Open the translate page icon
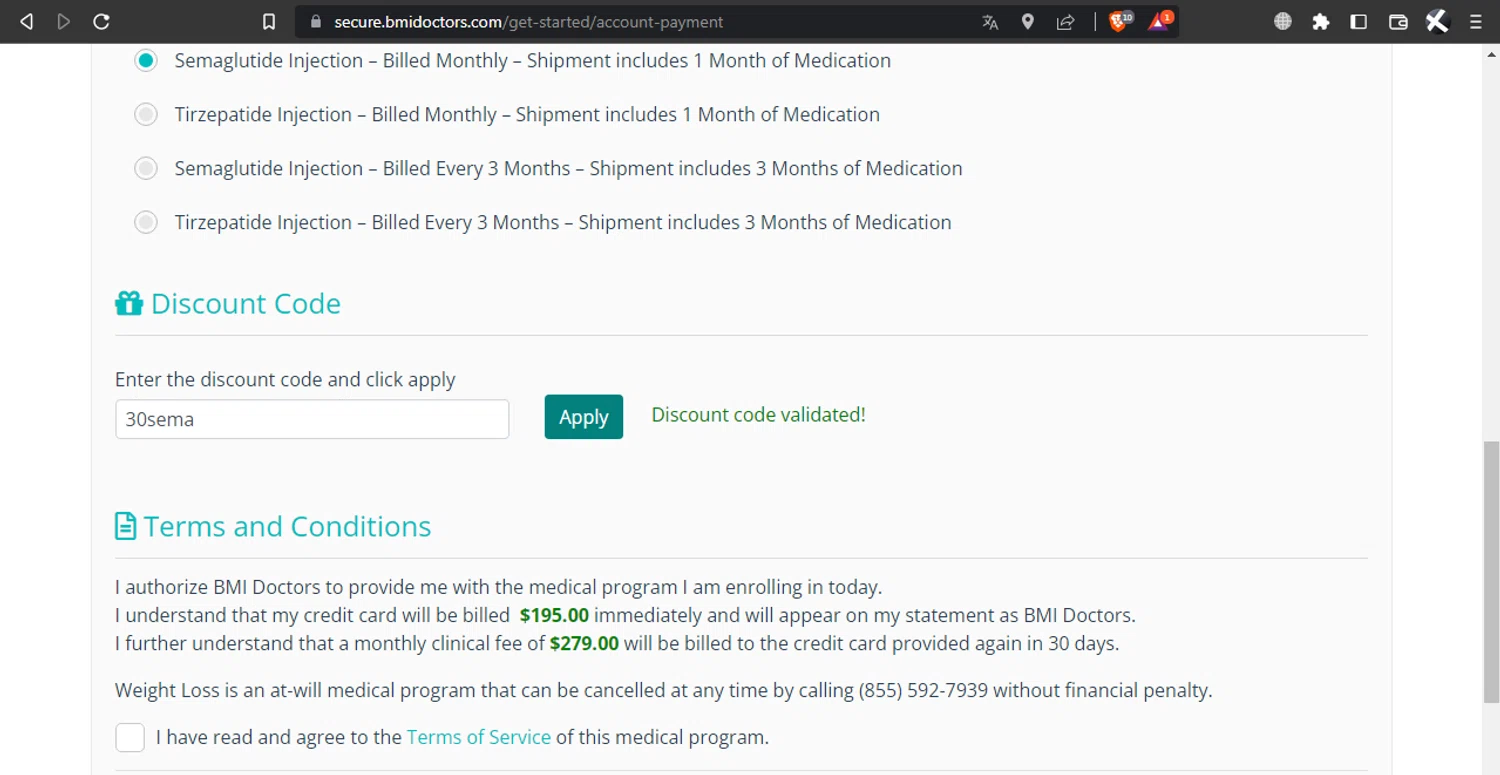 click(990, 22)
